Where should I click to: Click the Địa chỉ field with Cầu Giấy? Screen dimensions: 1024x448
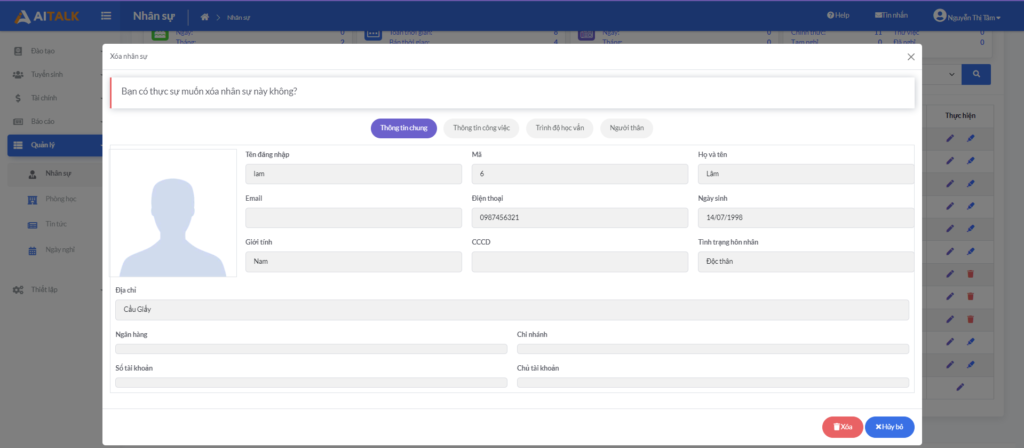(512, 310)
